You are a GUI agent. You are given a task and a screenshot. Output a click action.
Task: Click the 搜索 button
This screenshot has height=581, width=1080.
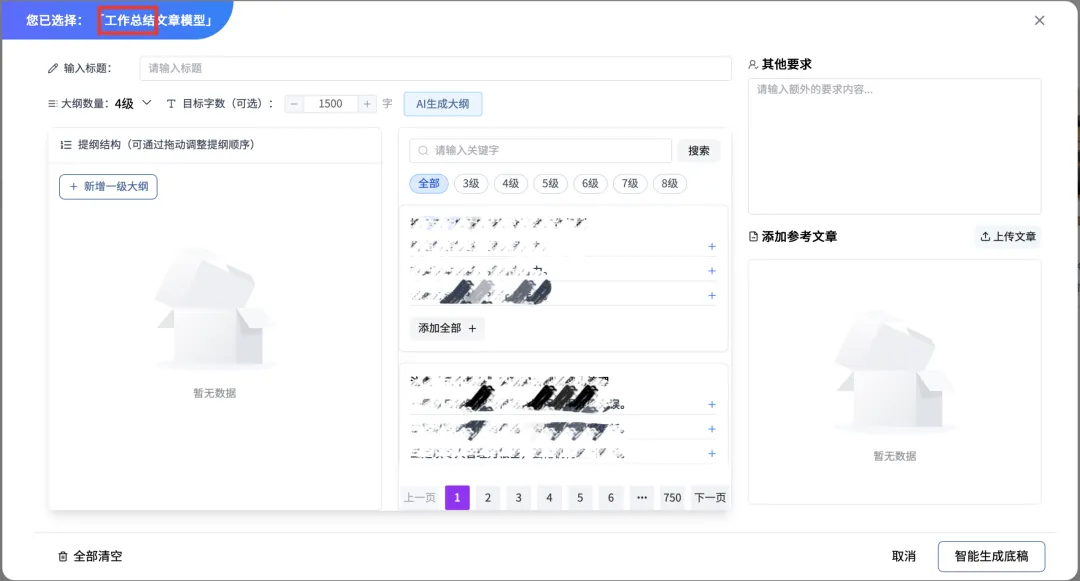(x=698, y=150)
